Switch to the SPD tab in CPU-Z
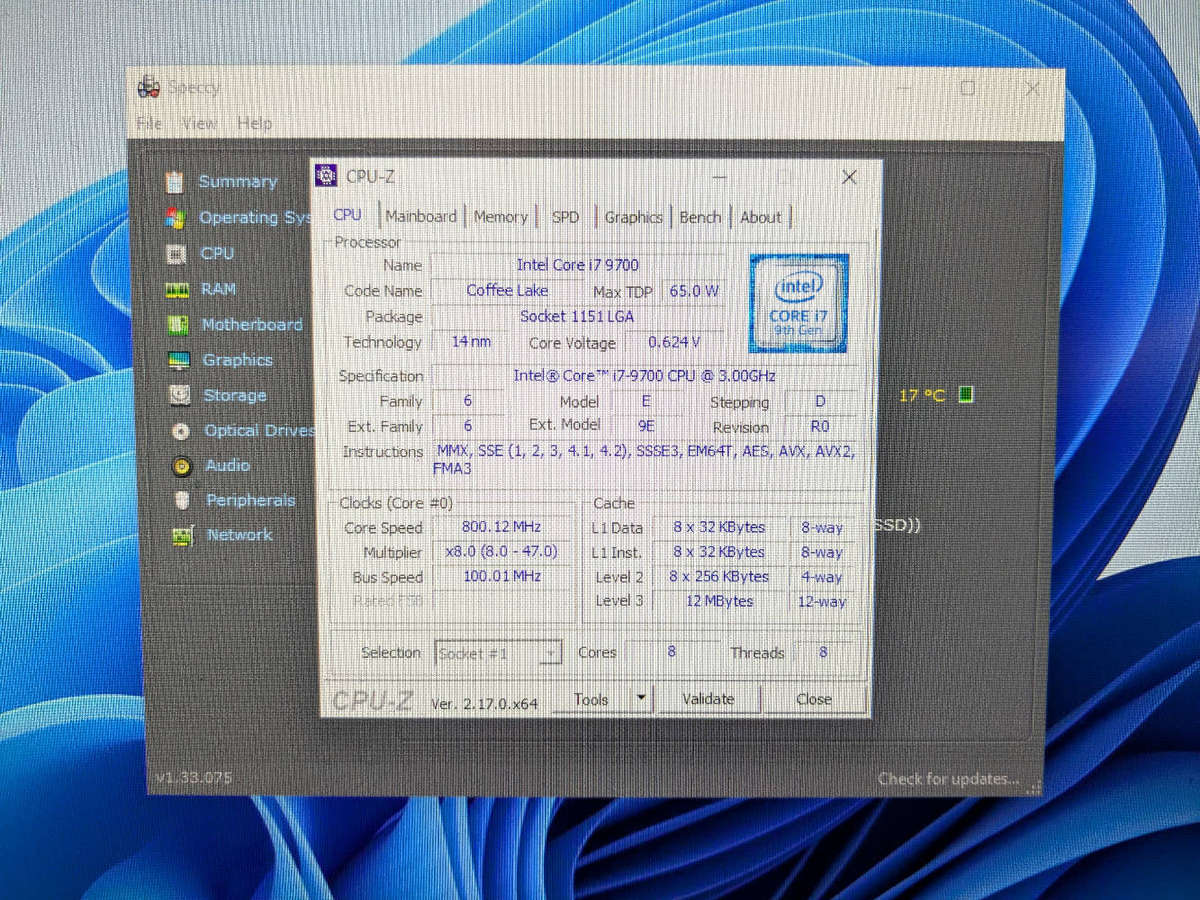 coord(566,217)
